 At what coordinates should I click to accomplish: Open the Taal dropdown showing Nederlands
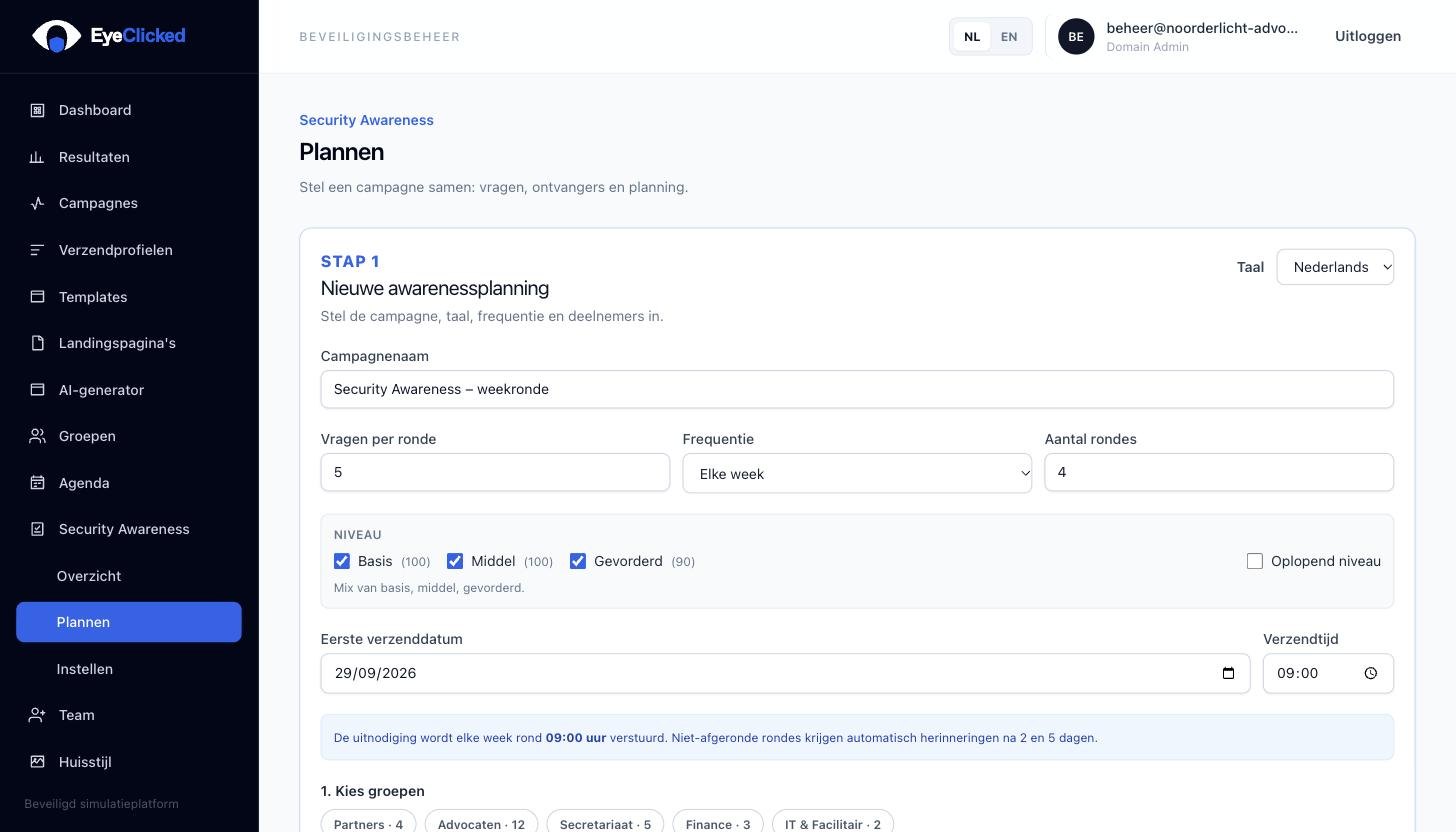pyautogui.click(x=1335, y=267)
